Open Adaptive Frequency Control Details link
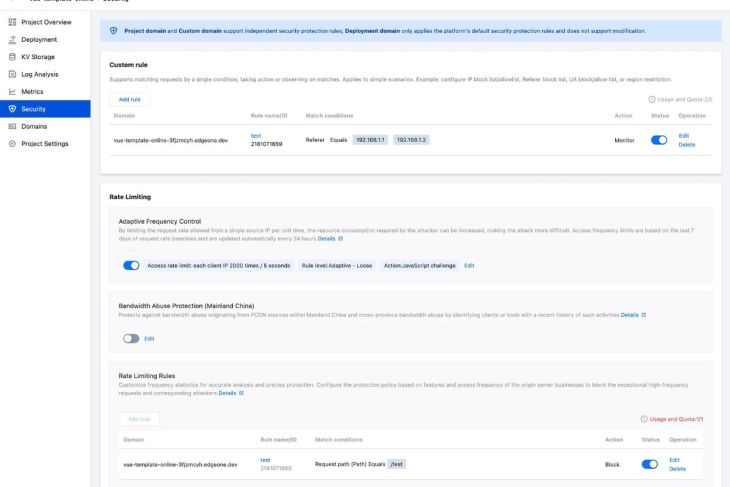 click(x=330, y=240)
